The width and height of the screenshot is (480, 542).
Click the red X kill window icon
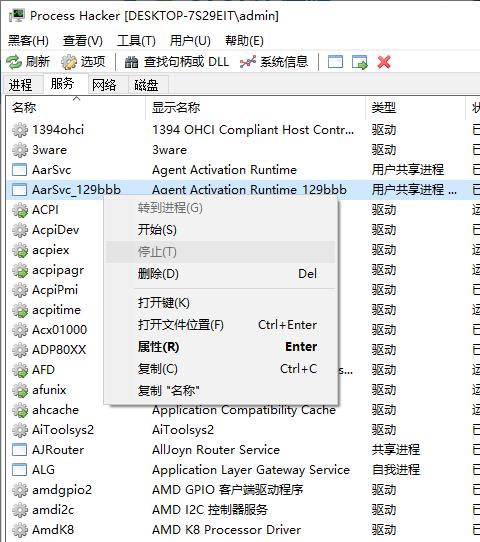pyautogui.click(x=384, y=62)
